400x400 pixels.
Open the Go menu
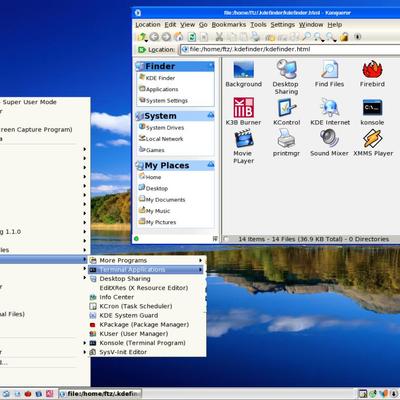tap(203, 25)
